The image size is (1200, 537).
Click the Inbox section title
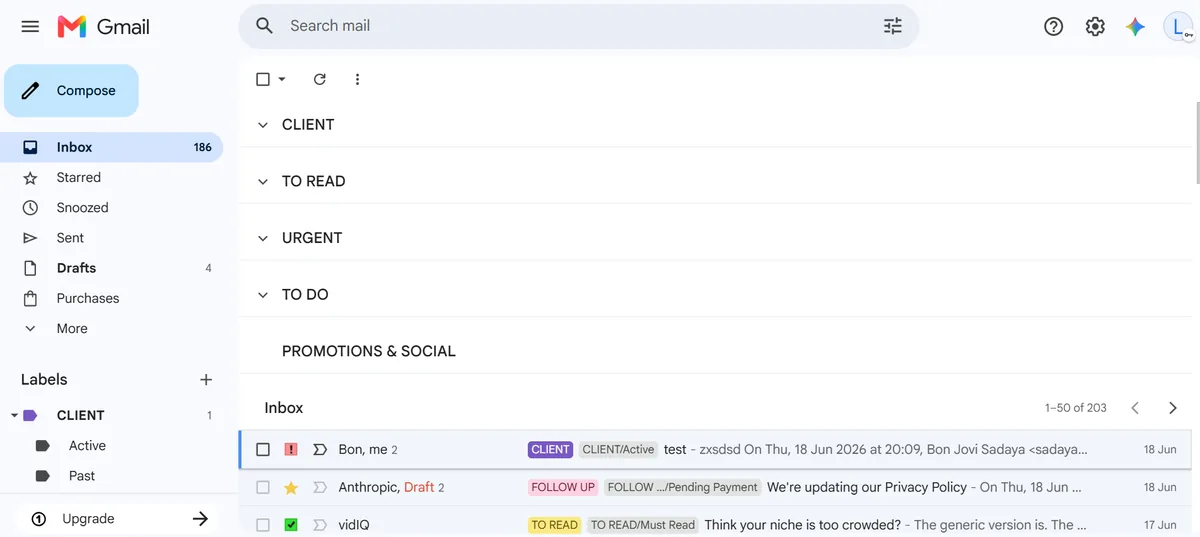pos(284,408)
